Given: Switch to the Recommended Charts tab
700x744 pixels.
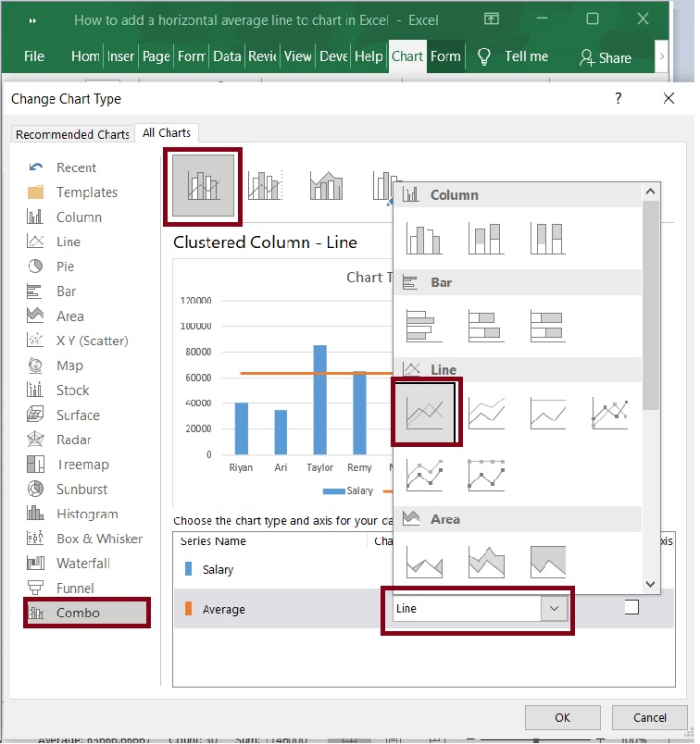Looking at the screenshot, I should click(73, 134).
